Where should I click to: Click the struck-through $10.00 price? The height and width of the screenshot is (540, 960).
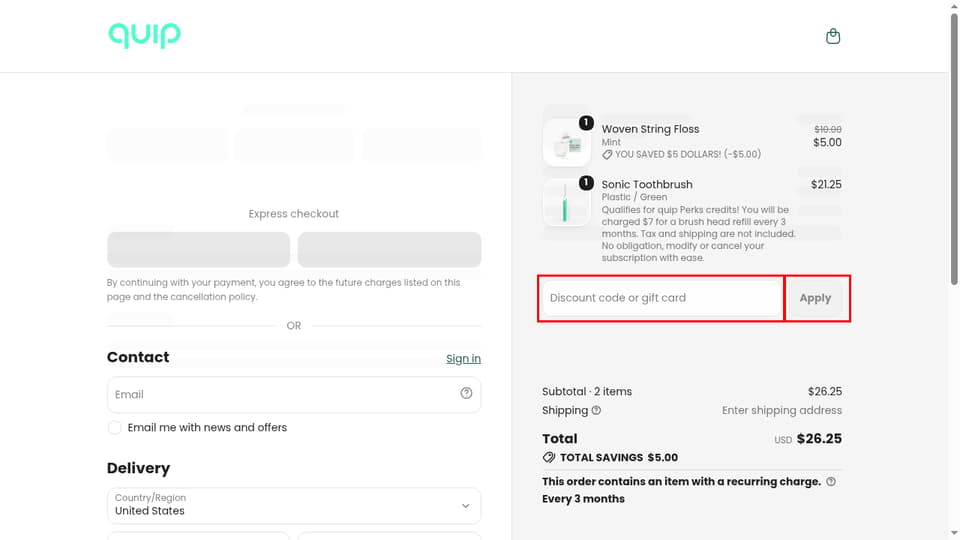[828, 129]
